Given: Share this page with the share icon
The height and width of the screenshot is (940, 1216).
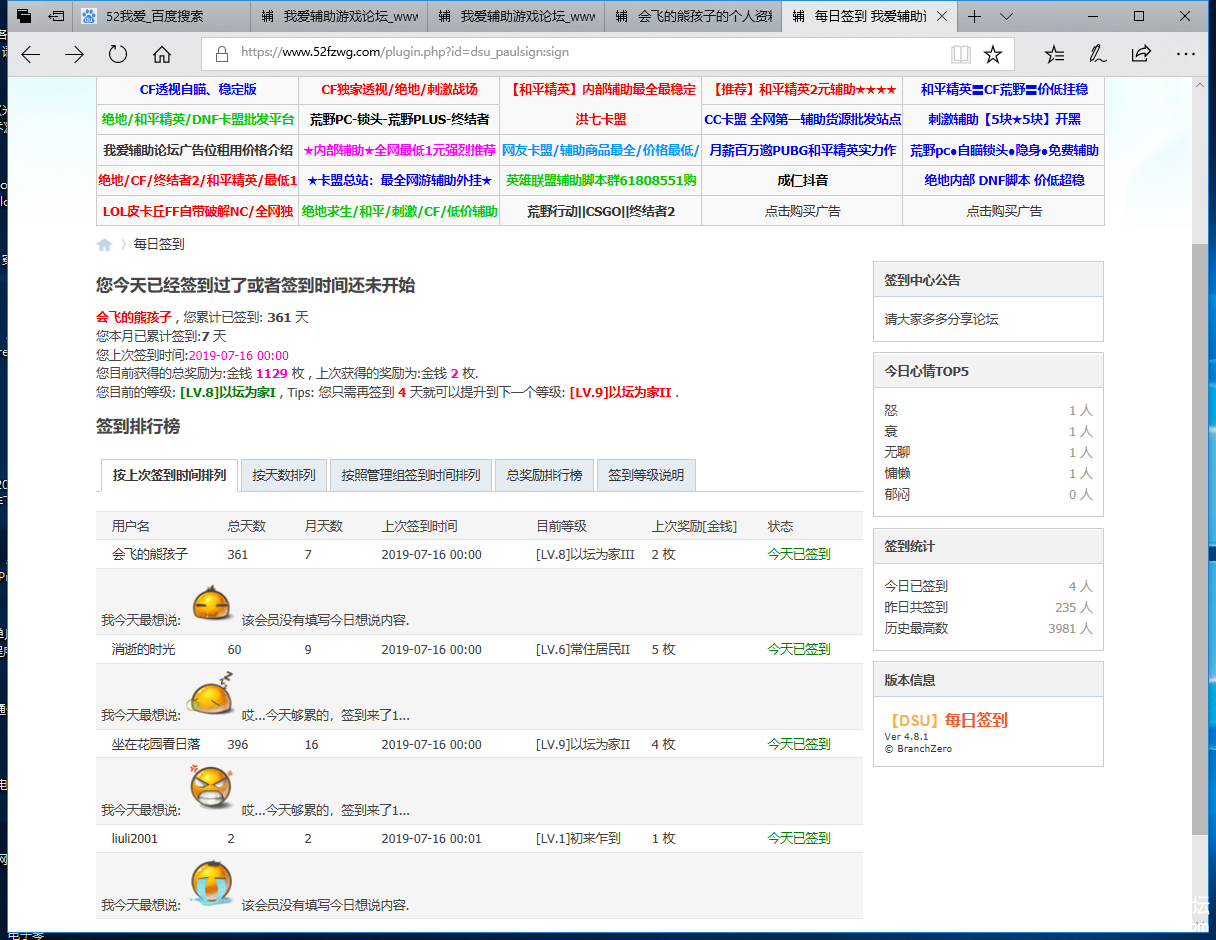Looking at the screenshot, I should click(x=1141, y=54).
